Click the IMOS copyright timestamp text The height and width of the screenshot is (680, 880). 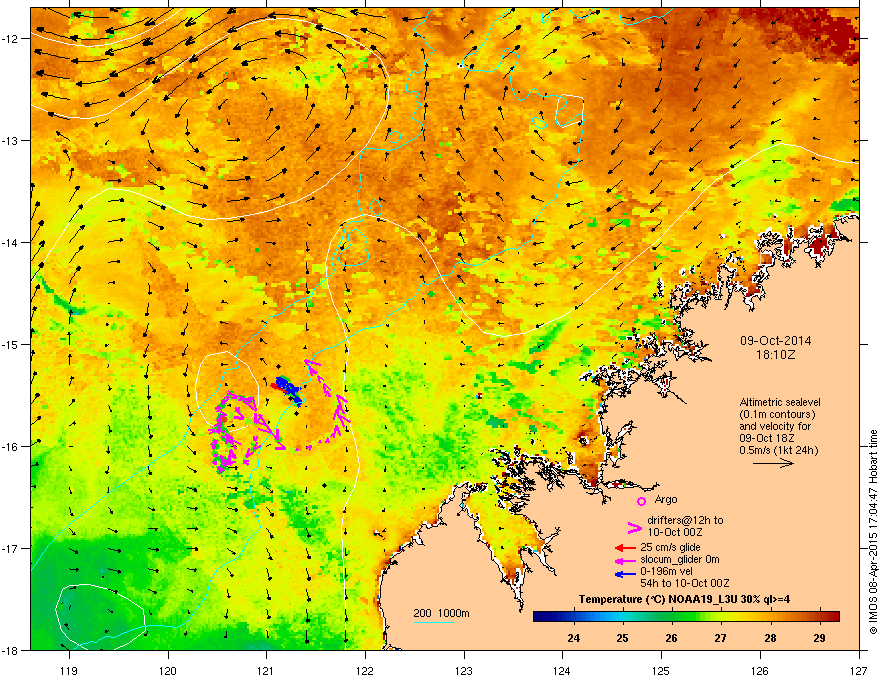tap(873, 532)
